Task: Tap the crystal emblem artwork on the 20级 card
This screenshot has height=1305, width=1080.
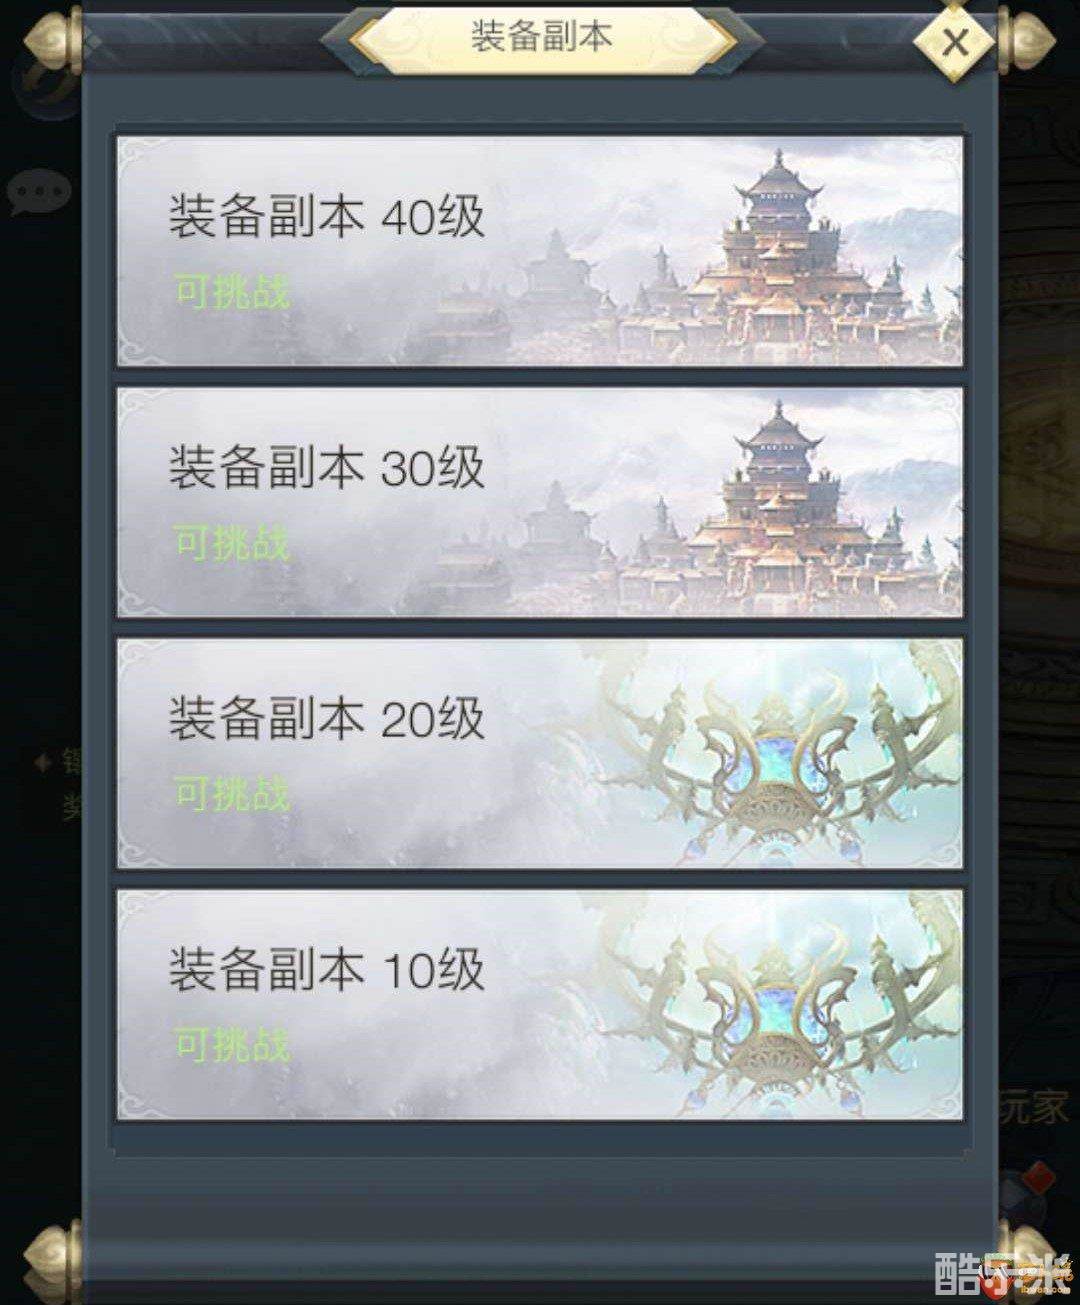Action: coord(775,753)
